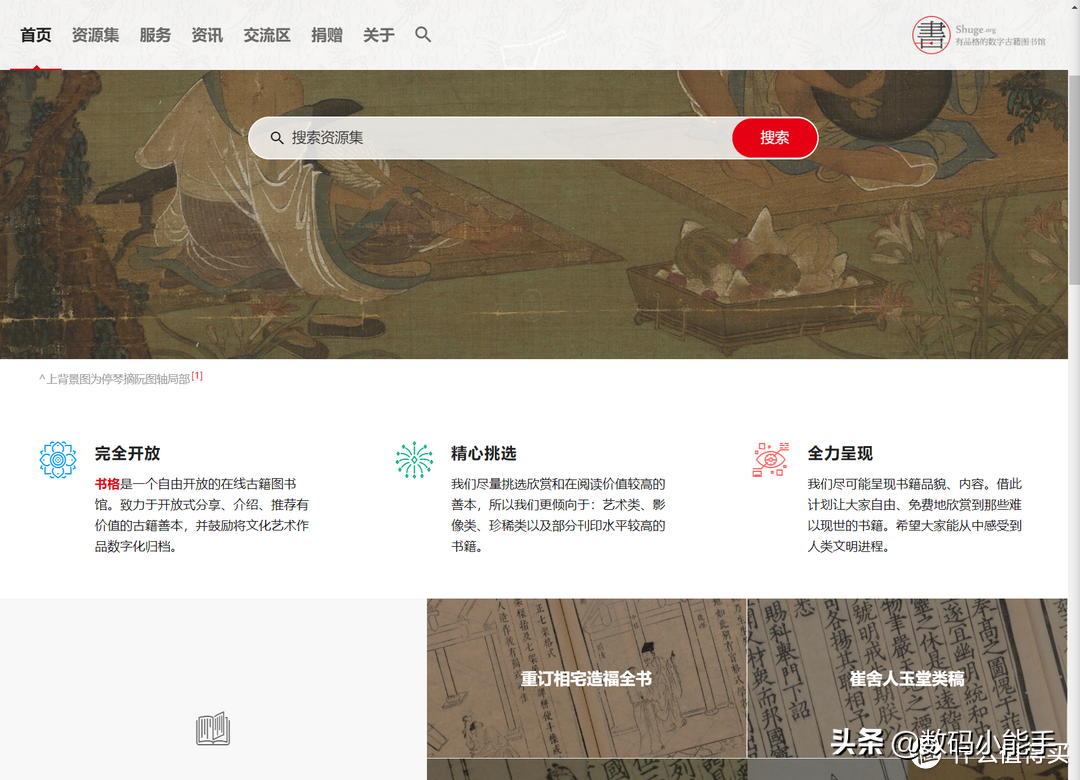1080x780 pixels.
Task: Click the green fireworks icon beside 精心挑选
Action: pos(414,457)
